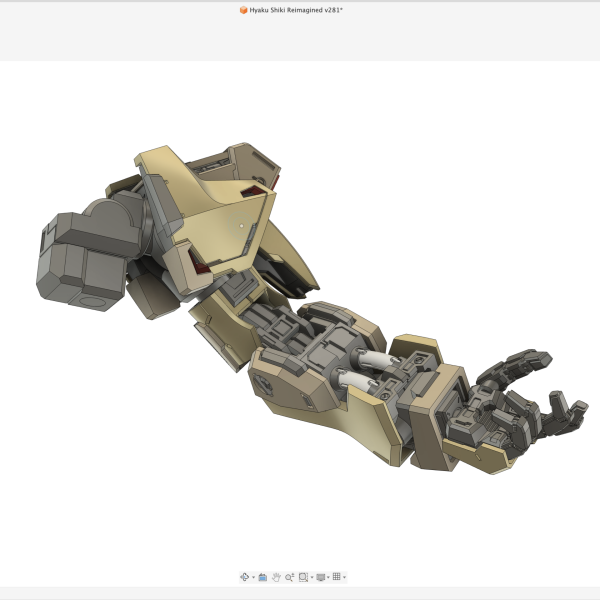Select the Zoom magnifier tool

(x=289, y=577)
